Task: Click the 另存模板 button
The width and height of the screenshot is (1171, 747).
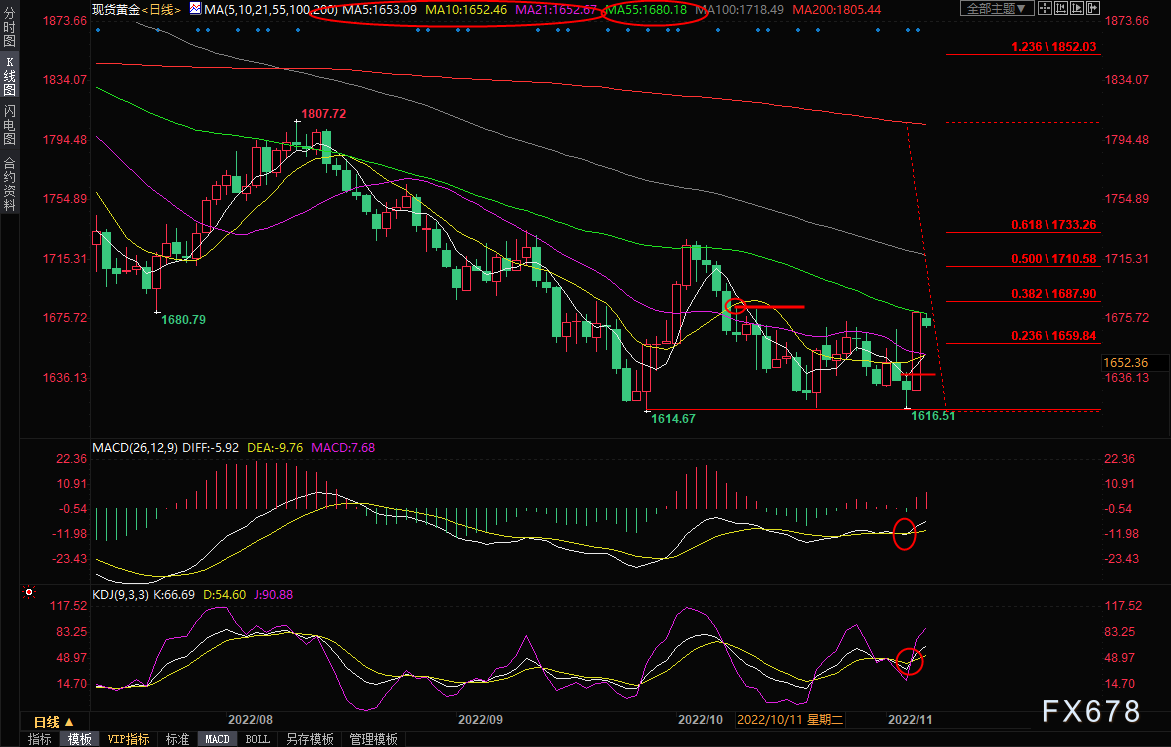Action: coord(309,739)
